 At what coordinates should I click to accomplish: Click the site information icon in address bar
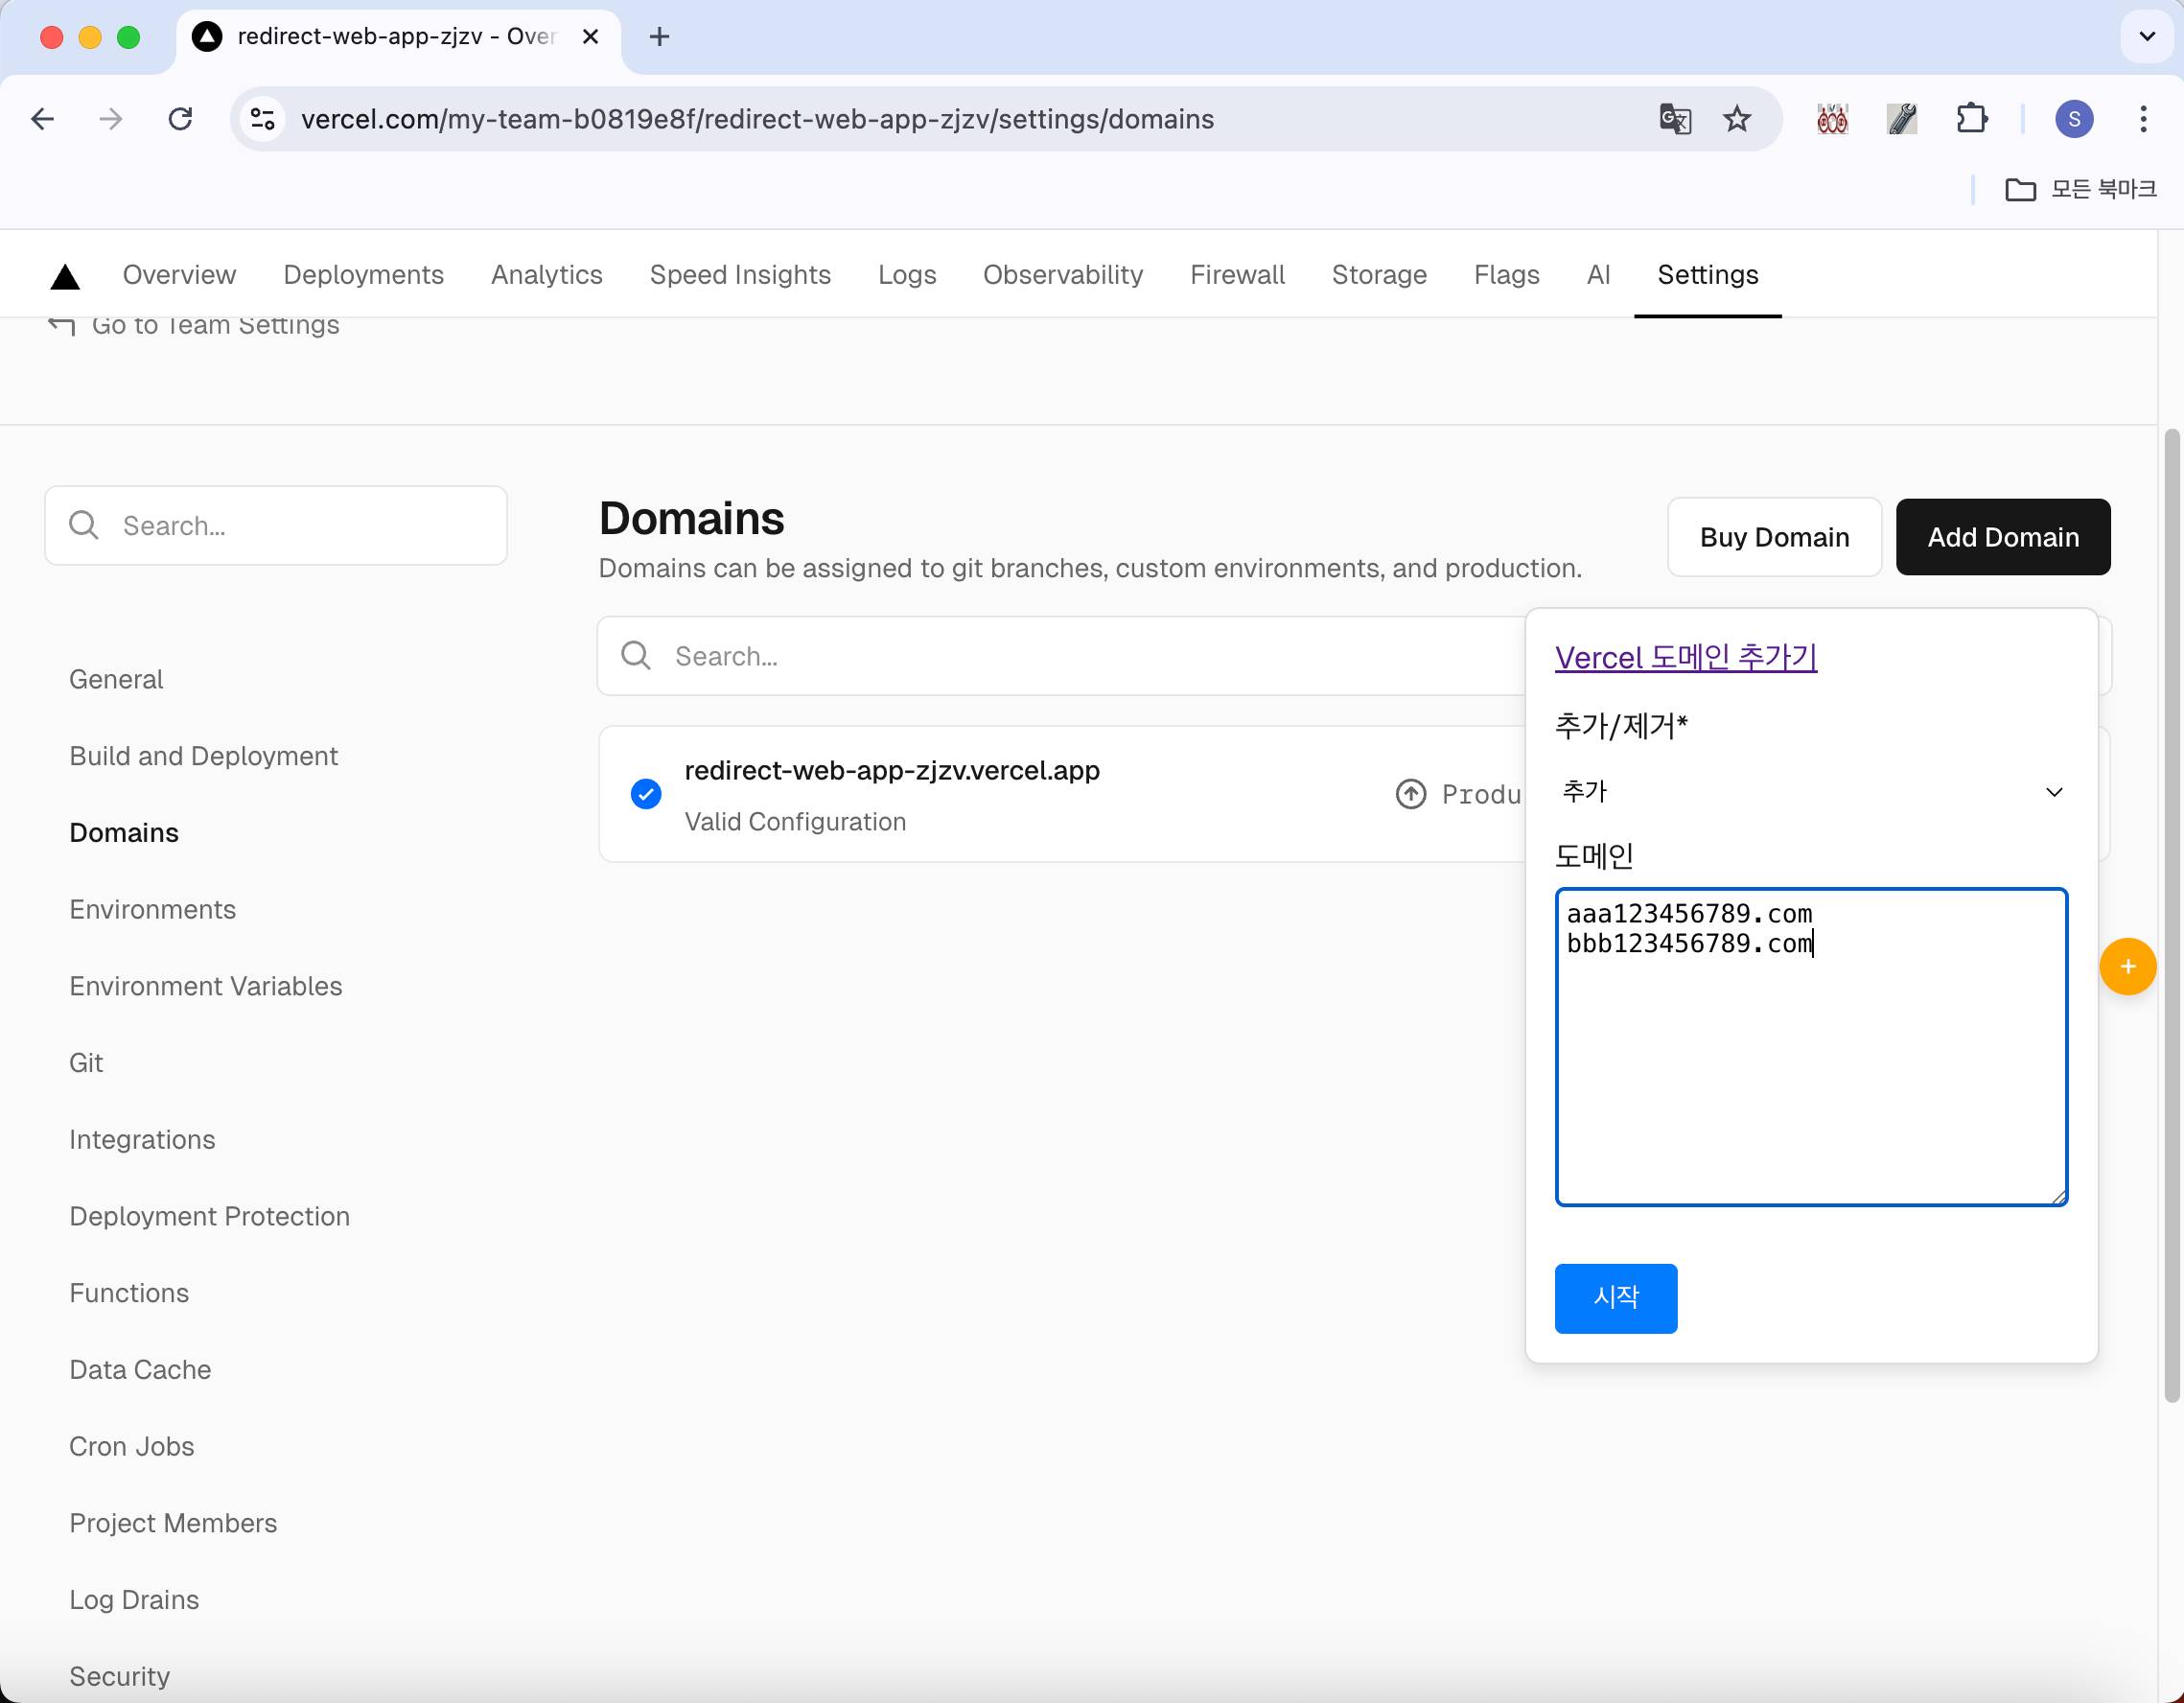click(263, 119)
